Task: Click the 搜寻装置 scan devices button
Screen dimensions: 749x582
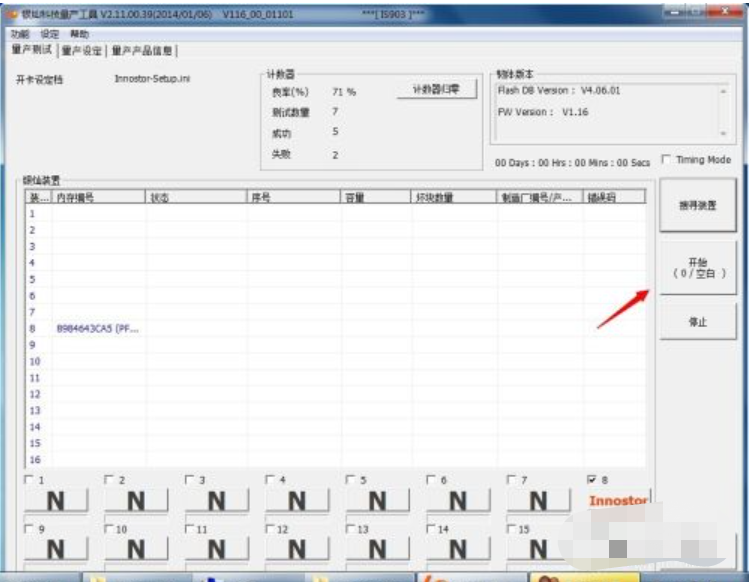Action: click(697, 205)
